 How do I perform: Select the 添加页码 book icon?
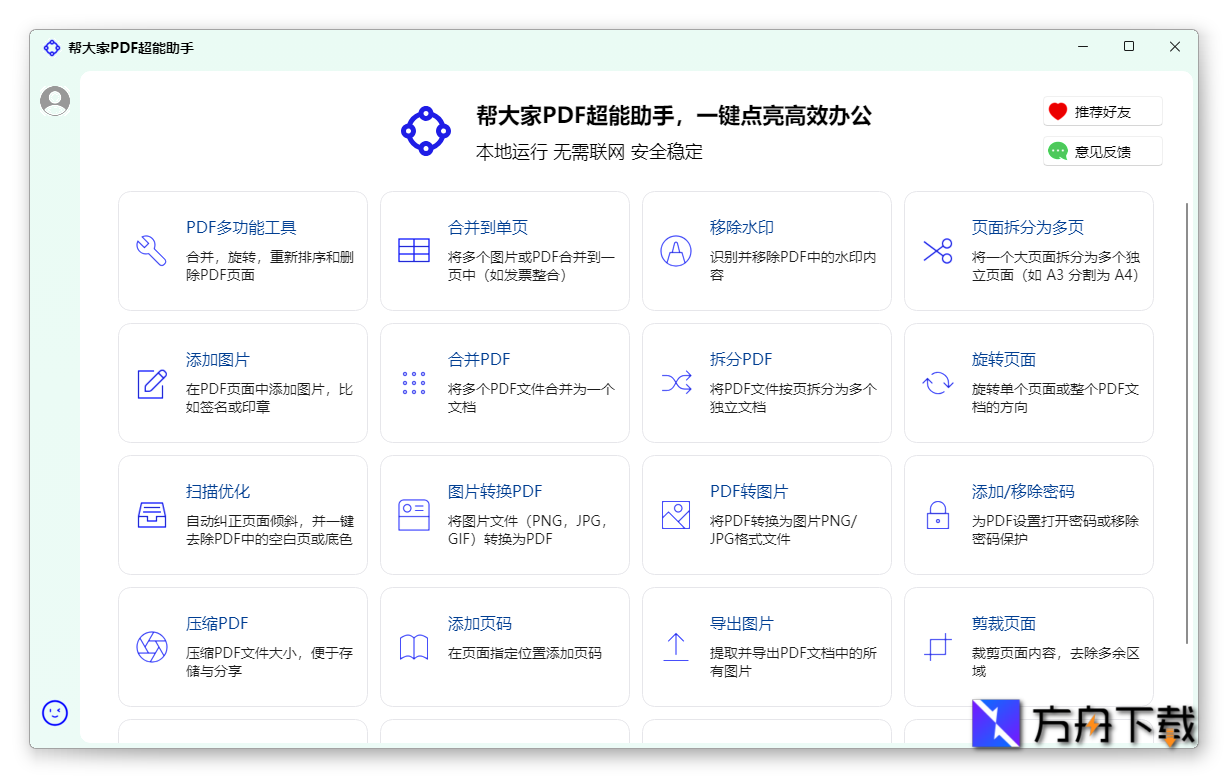pyautogui.click(x=414, y=647)
